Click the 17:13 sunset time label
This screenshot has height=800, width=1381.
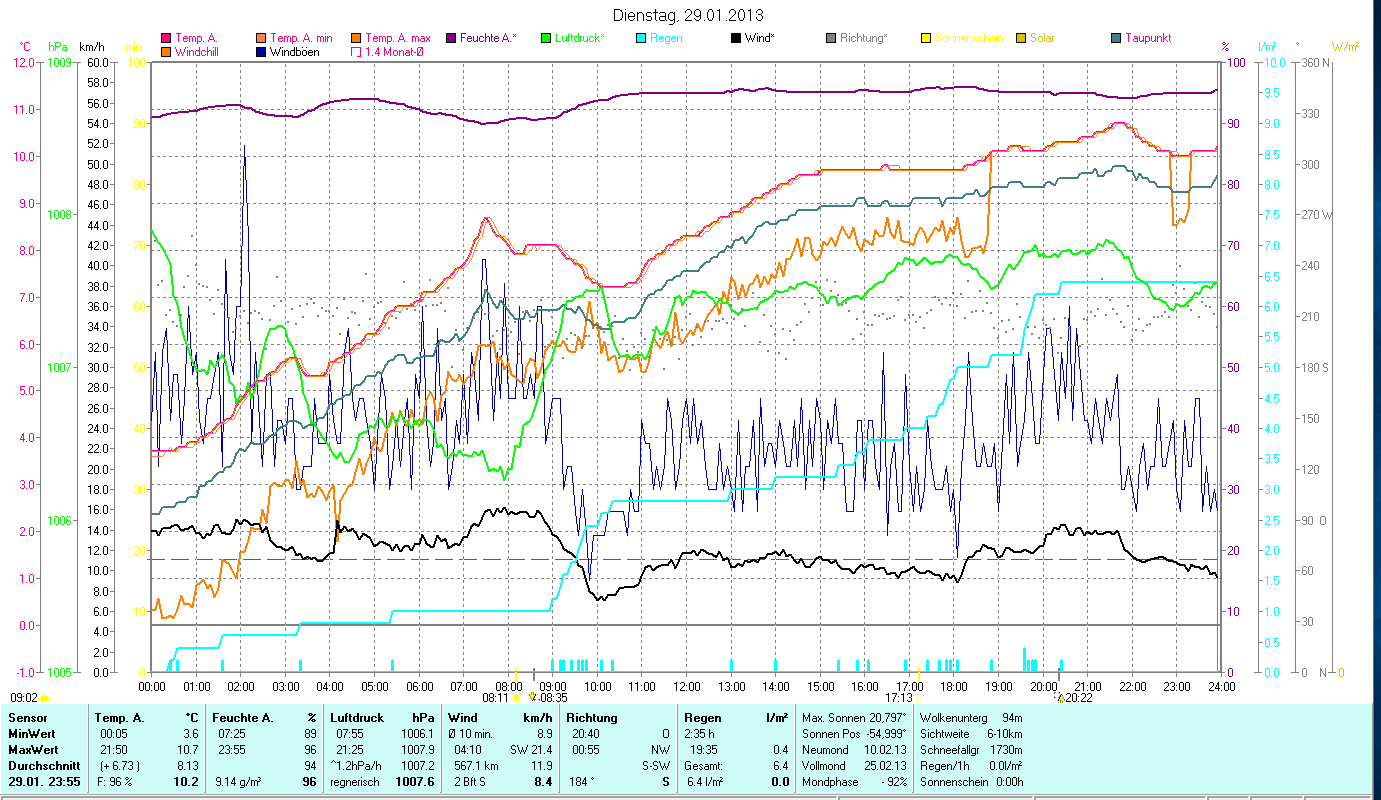899,698
